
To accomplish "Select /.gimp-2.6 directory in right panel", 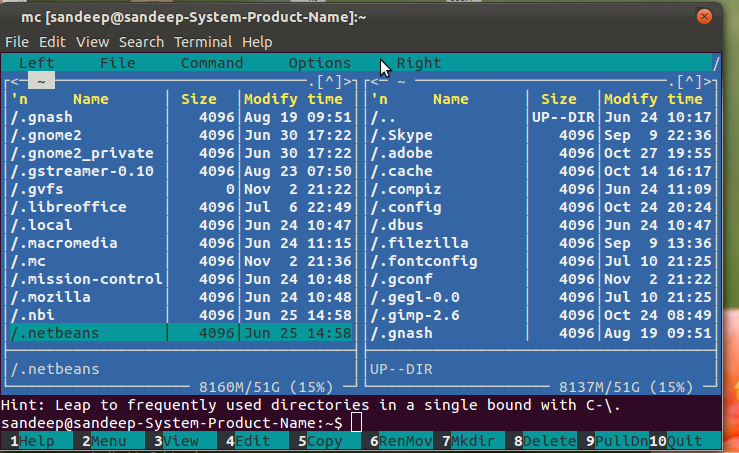I will tap(541, 315).
